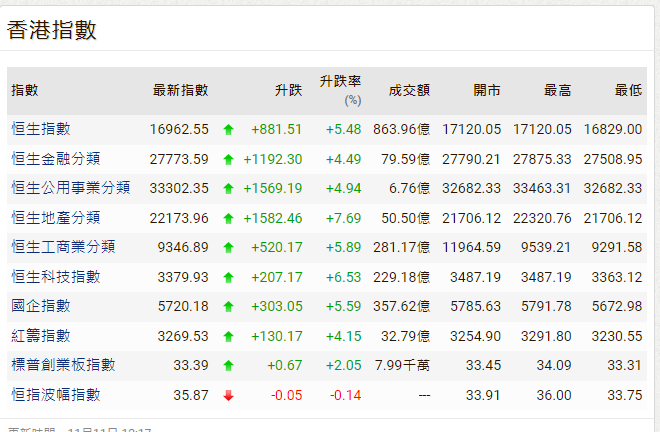Screen dimensions: 660x432
Task: Open the 標普創業板指數 link
Action: tap(63, 365)
